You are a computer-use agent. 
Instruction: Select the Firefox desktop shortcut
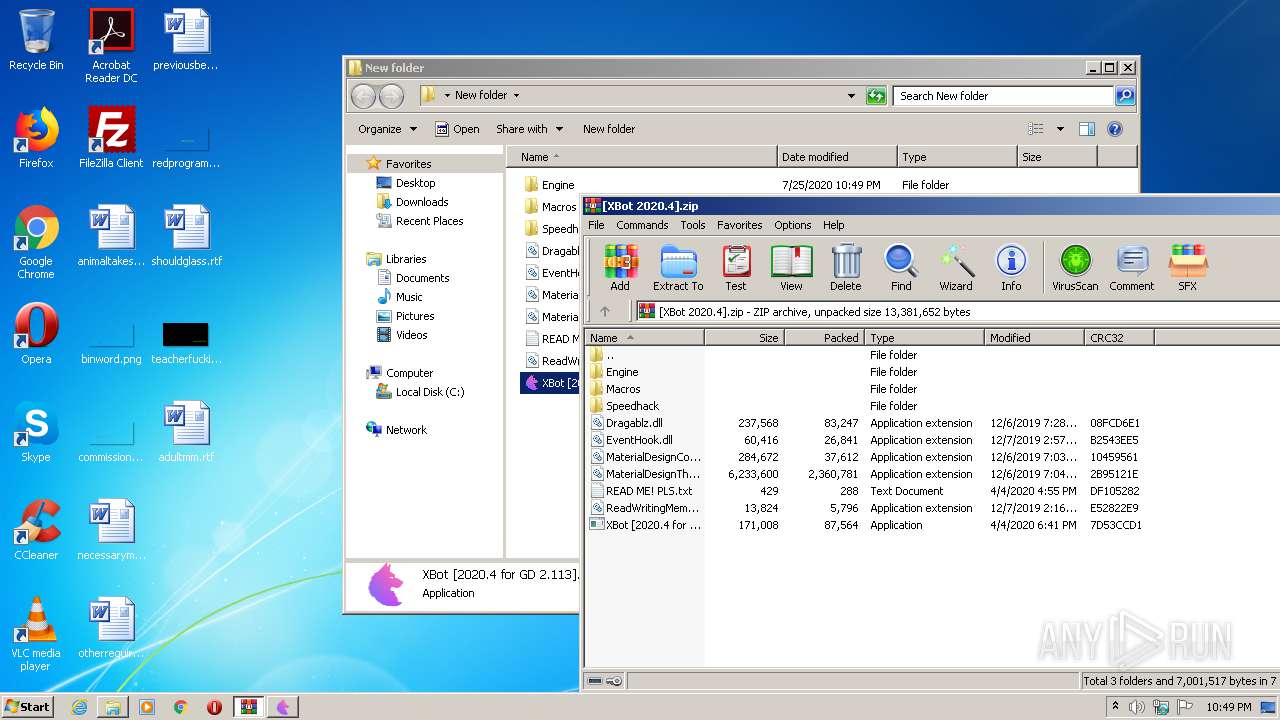pyautogui.click(x=36, y=138)
